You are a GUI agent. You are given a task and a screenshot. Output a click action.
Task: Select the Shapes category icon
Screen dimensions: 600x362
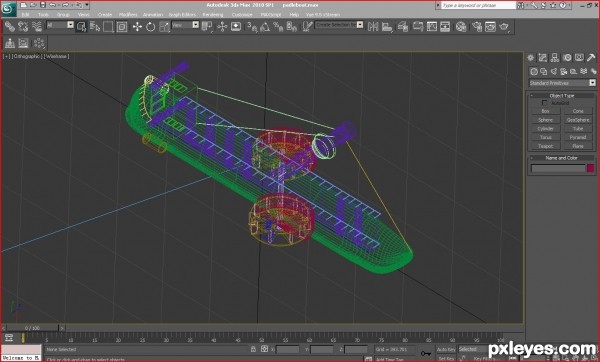point(543,72)
